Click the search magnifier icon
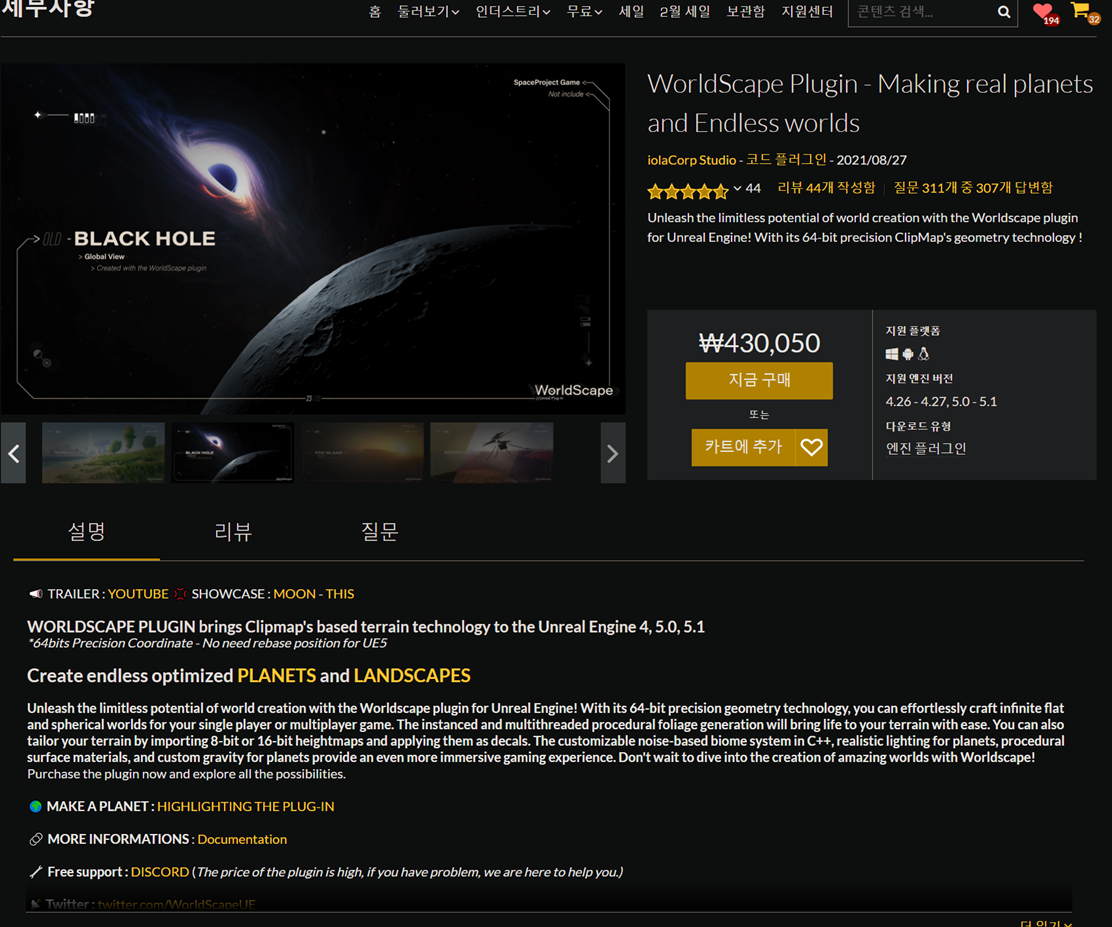The width and height of the screenshot is (1112, 927). click(x=1003, y=12)
